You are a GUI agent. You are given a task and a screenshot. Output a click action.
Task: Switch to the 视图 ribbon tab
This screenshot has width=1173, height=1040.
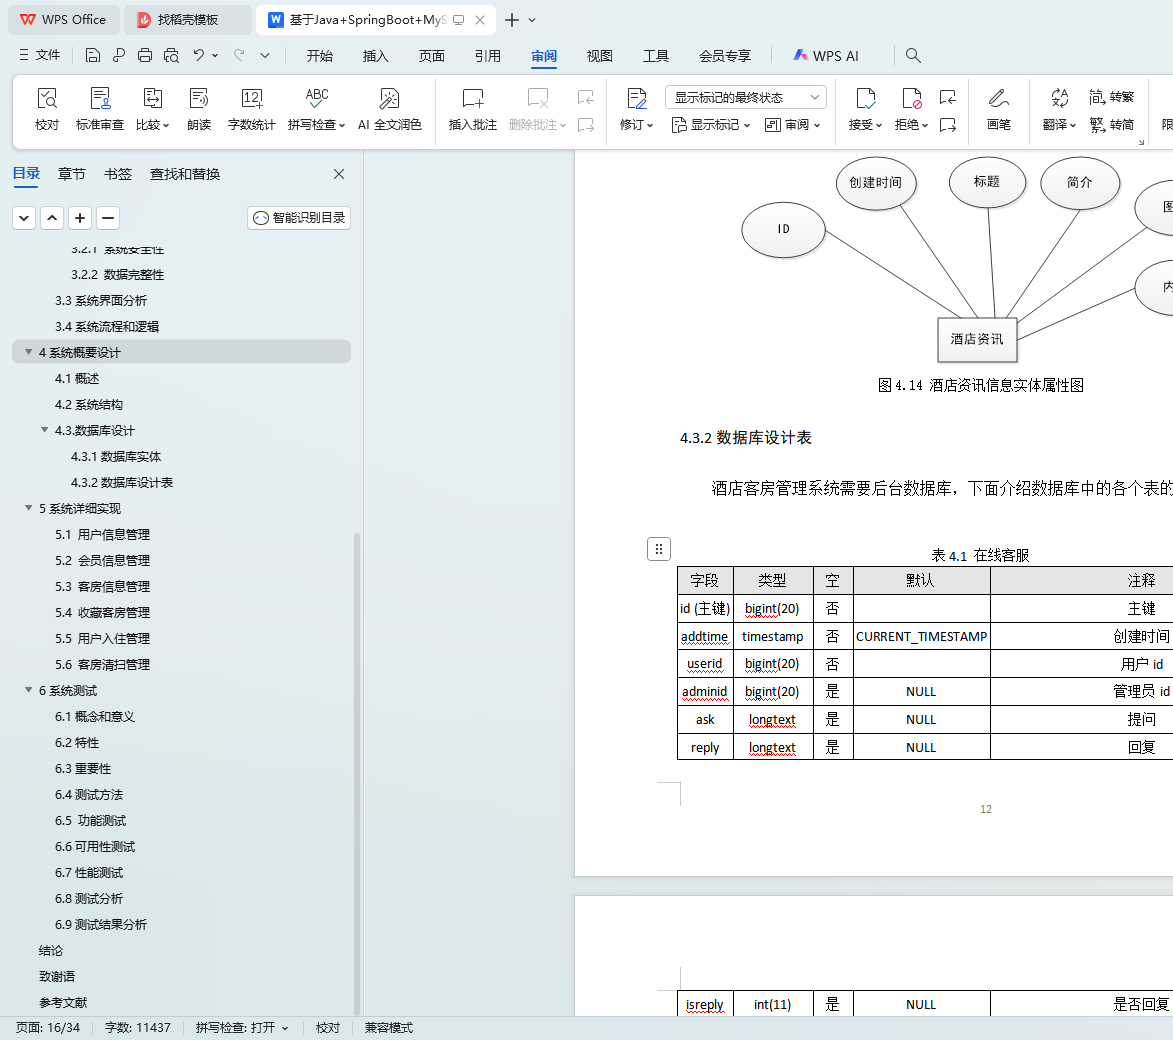point(599,56)
